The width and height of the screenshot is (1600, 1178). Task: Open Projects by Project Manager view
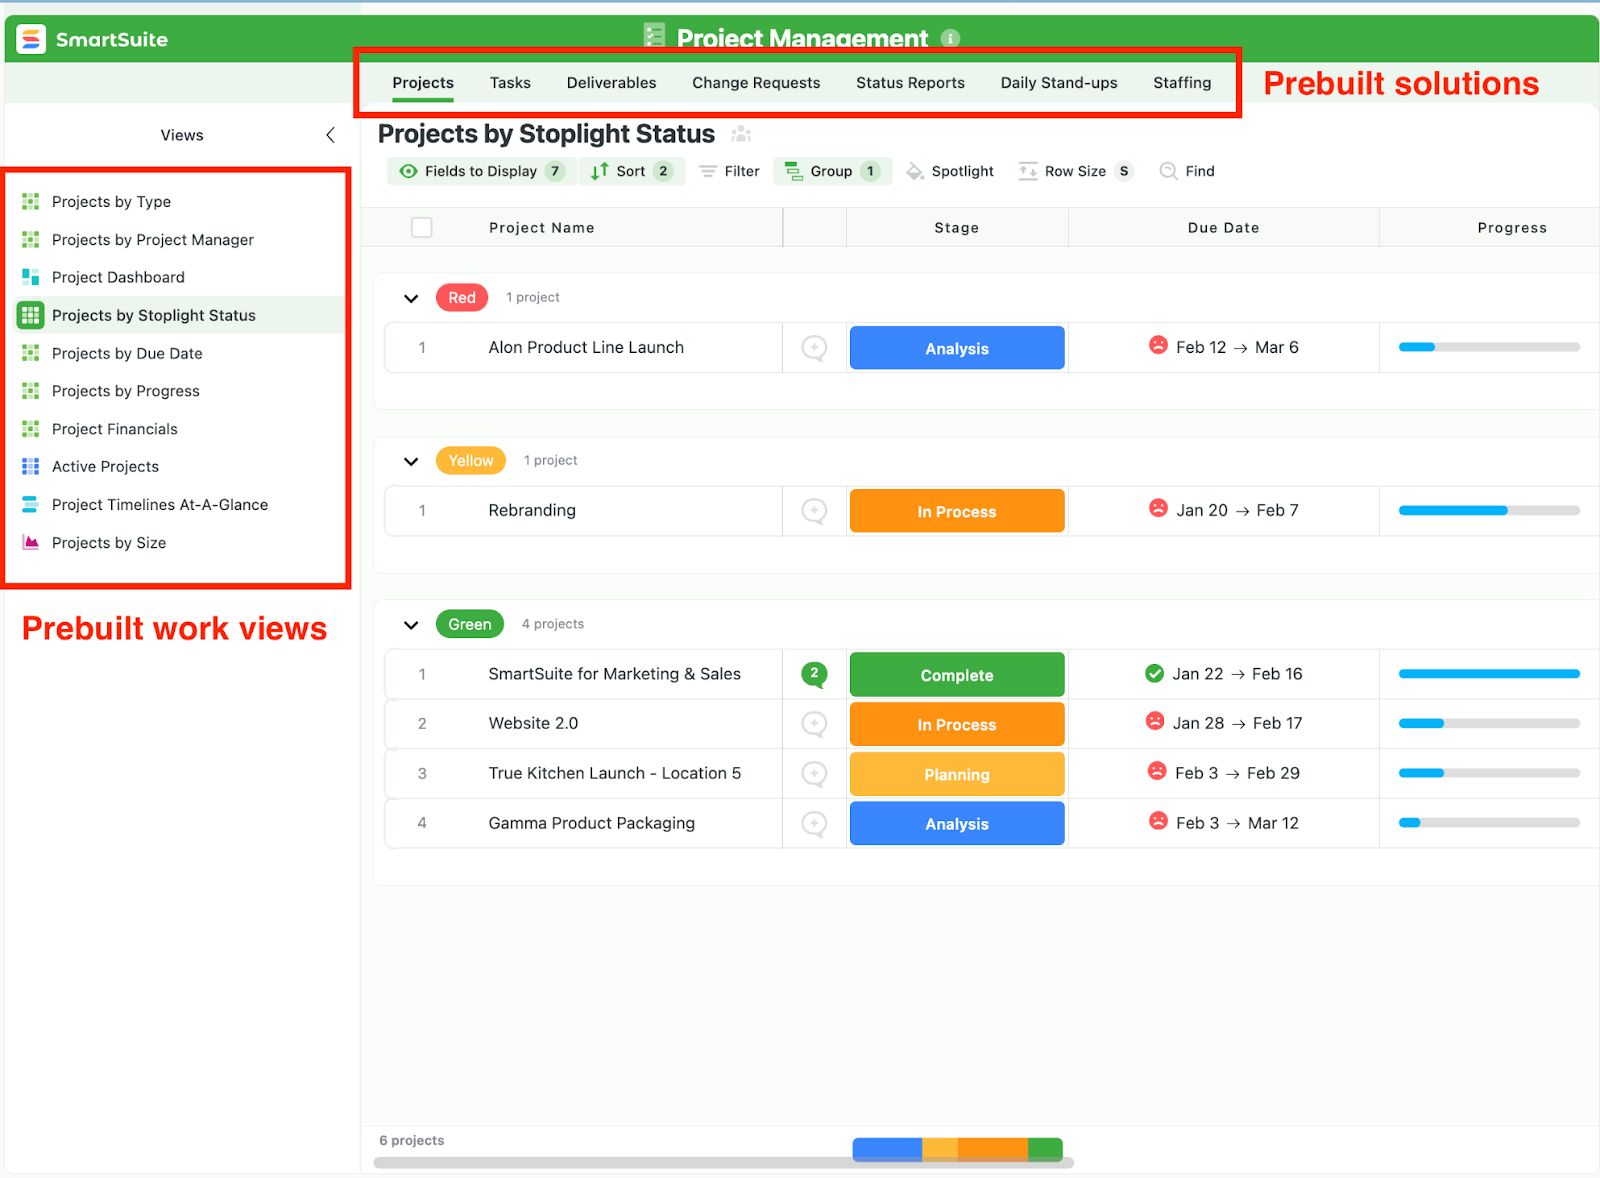(152, 240)
